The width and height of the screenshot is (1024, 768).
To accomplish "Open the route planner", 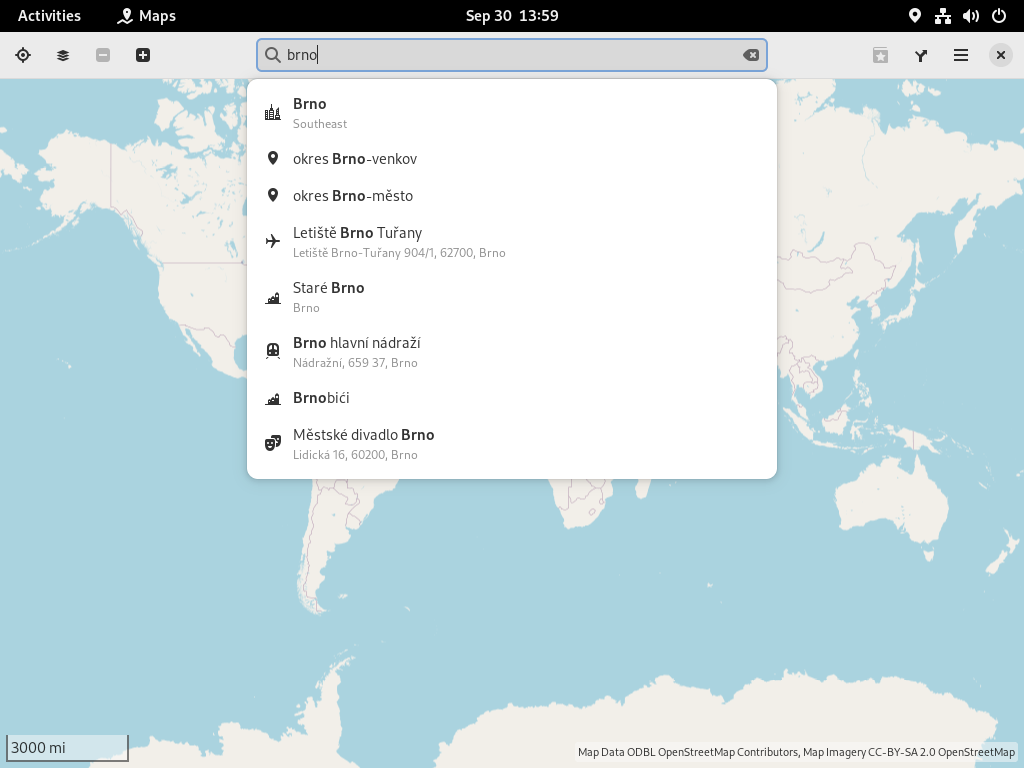I will click(x=921, y=56).
